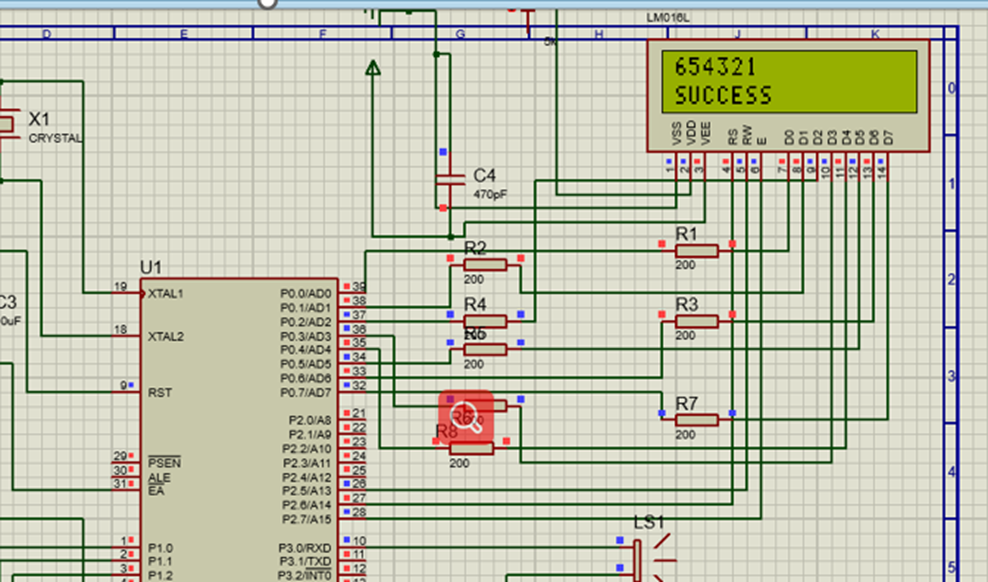
Task: Click the 'RST' pin label
Action: (x=159, y=392)
